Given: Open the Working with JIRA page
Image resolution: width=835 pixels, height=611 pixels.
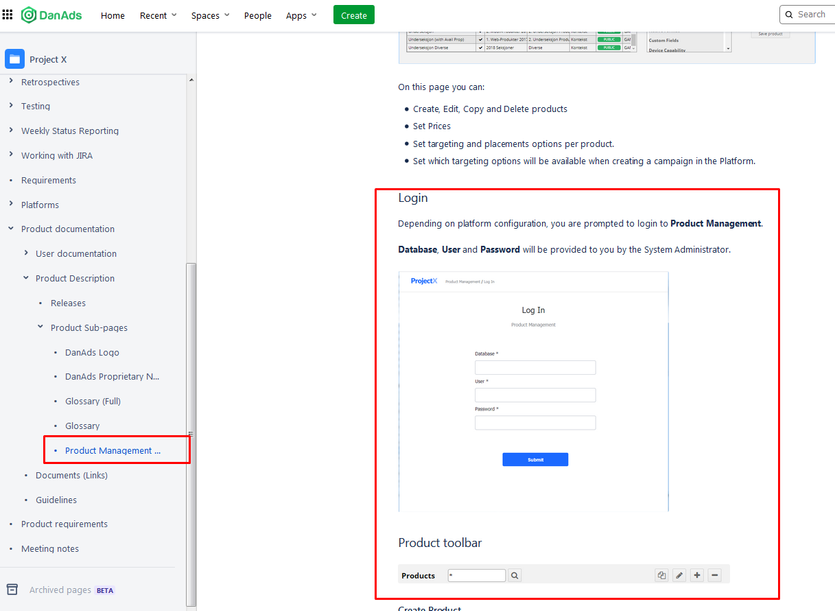Looking at the screenshot, I should (57, 156).
